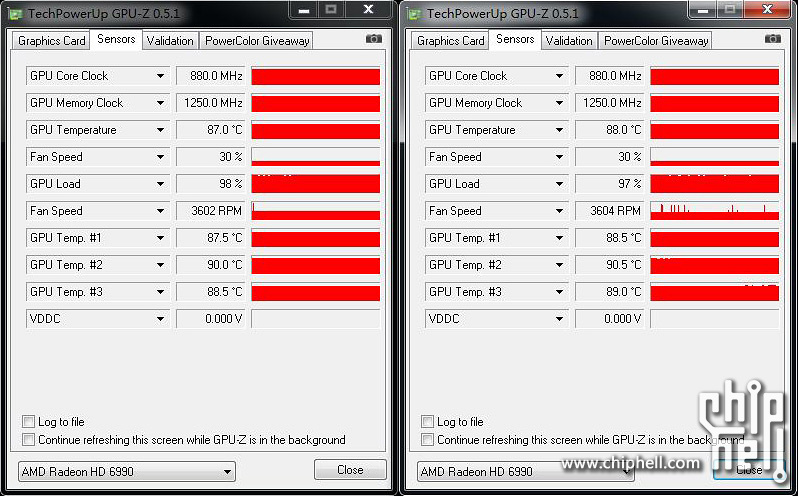Open AMD Radeon HD 6990 selector in left window

tap(127, 472)
